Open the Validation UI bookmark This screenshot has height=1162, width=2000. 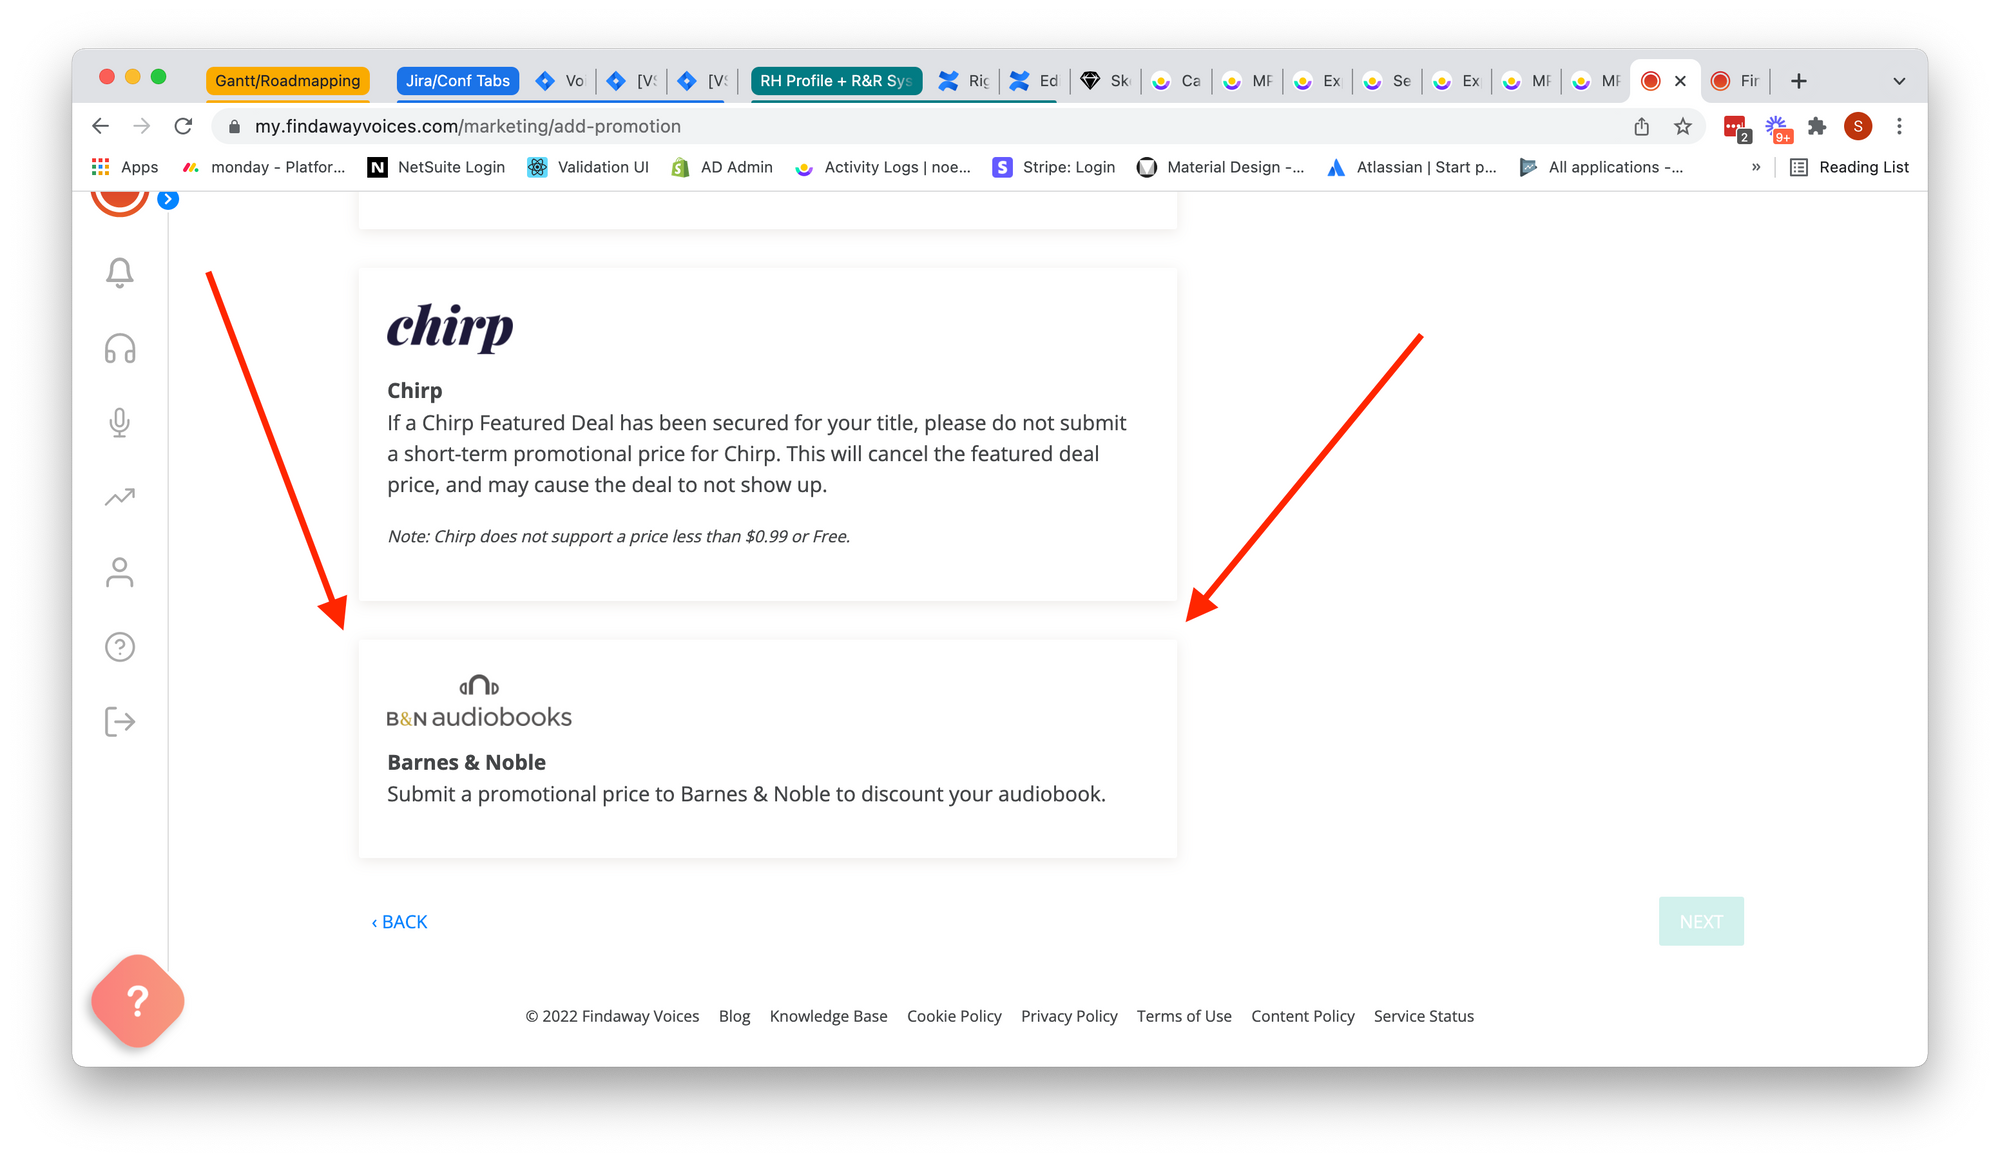tap(588, 167)
